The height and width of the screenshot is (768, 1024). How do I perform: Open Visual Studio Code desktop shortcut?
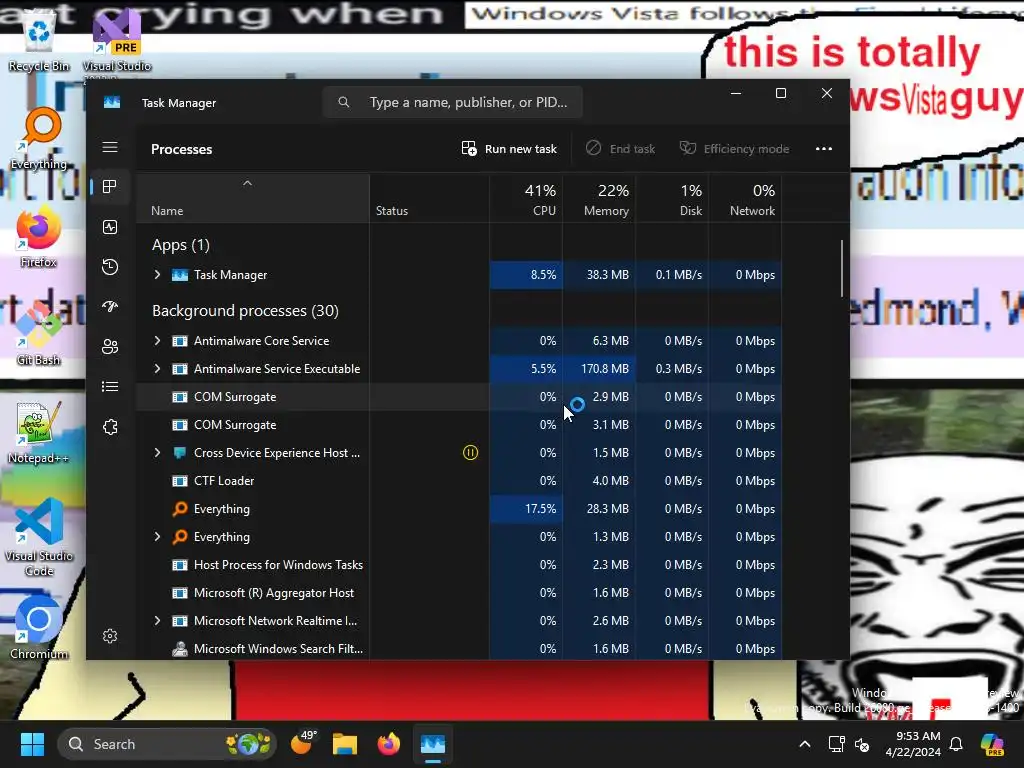pos(39,537)
